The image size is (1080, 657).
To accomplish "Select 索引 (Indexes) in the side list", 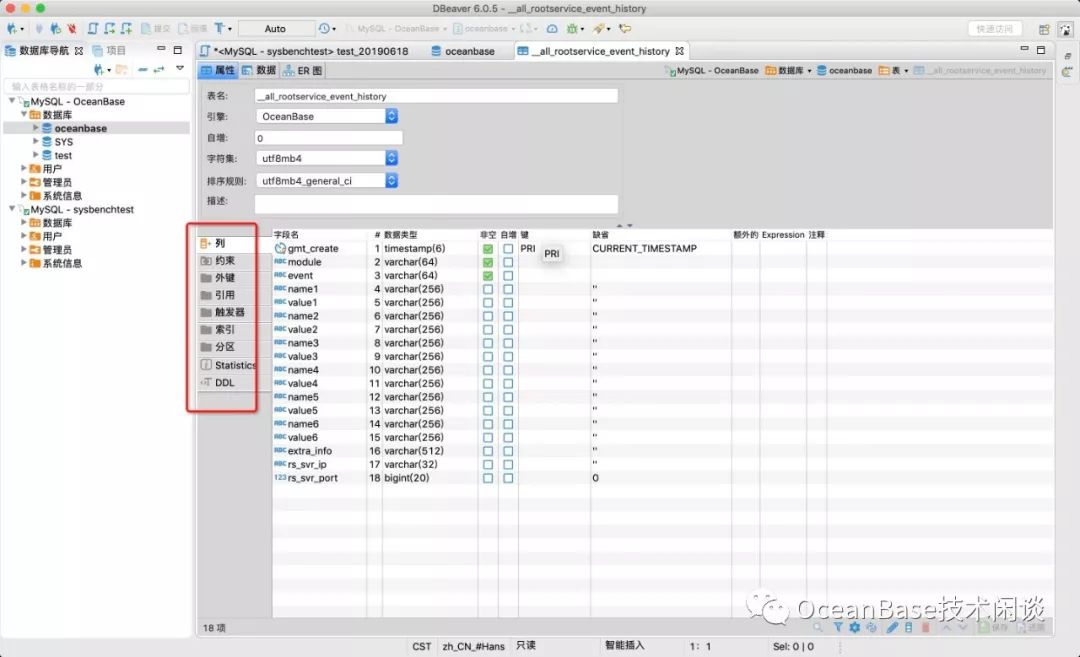I will [x=226, y=329].
